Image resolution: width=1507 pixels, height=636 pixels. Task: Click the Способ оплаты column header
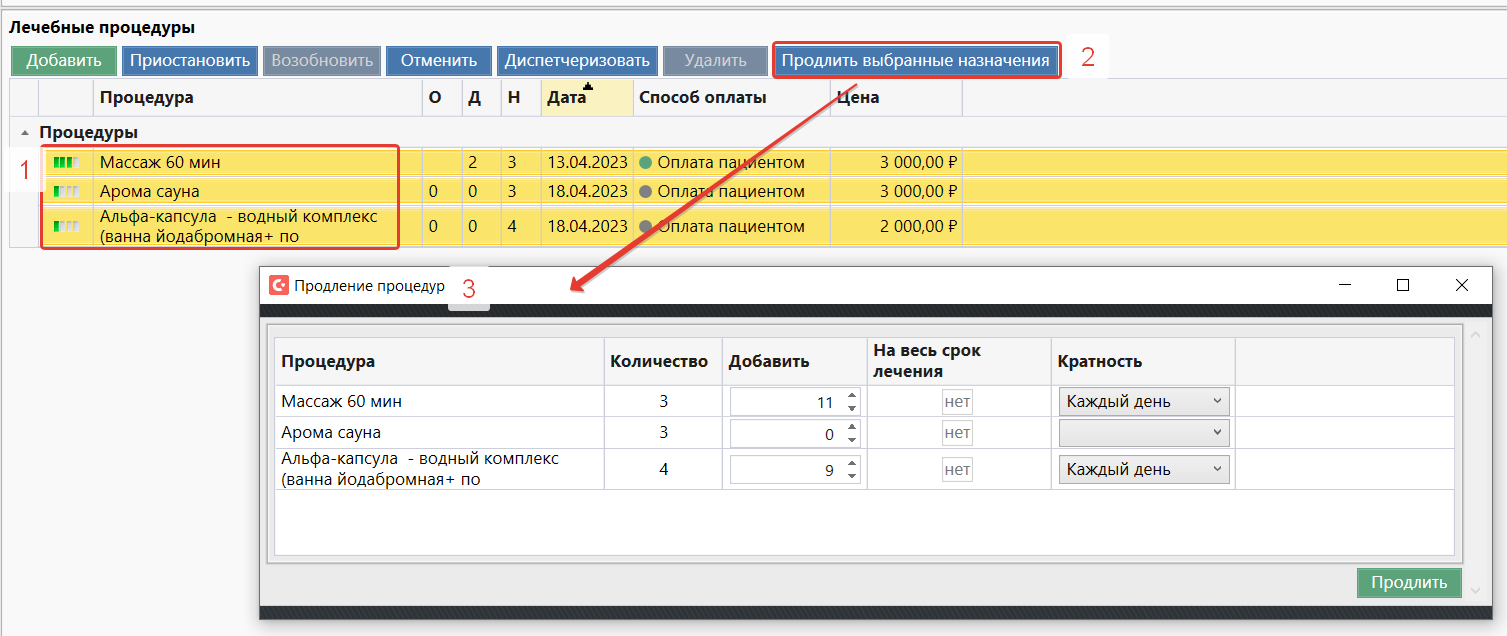click(x=702, y=98)
